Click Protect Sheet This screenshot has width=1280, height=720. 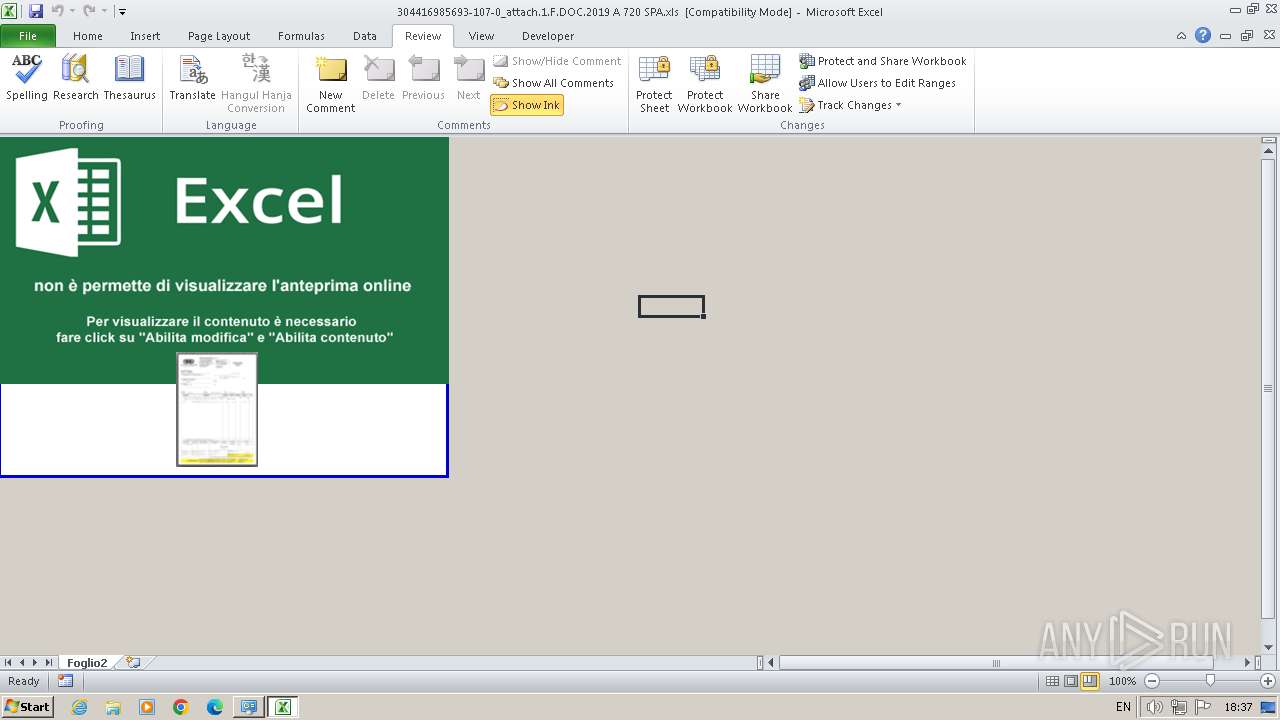pos(654,84)
